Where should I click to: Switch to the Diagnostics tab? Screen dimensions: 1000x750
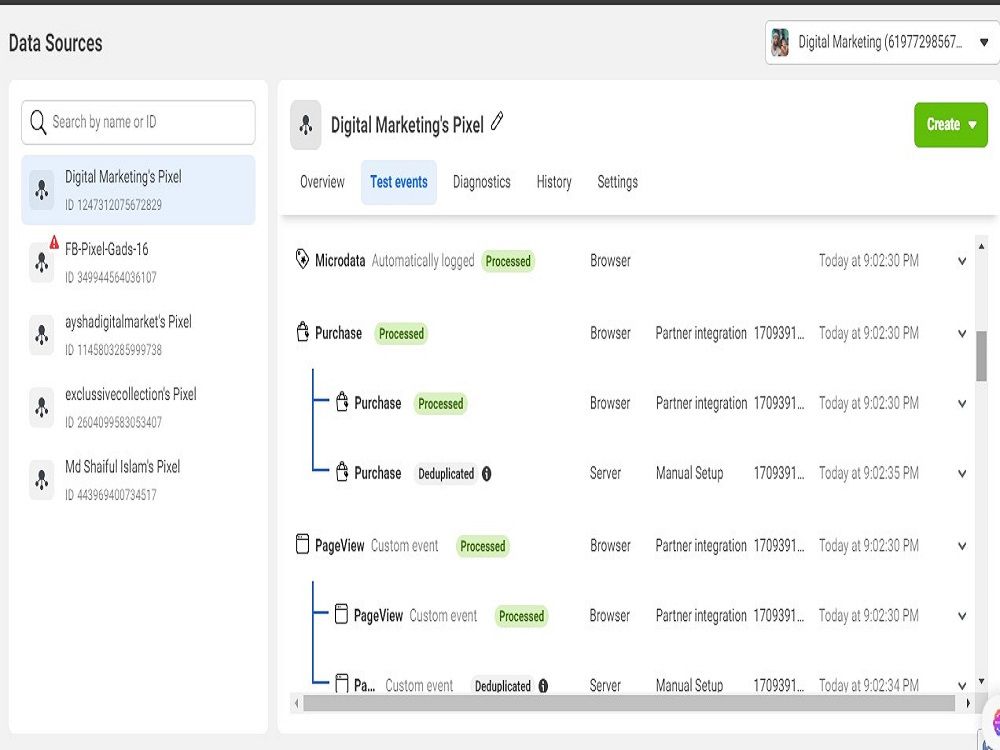click(x=482, y=182)
